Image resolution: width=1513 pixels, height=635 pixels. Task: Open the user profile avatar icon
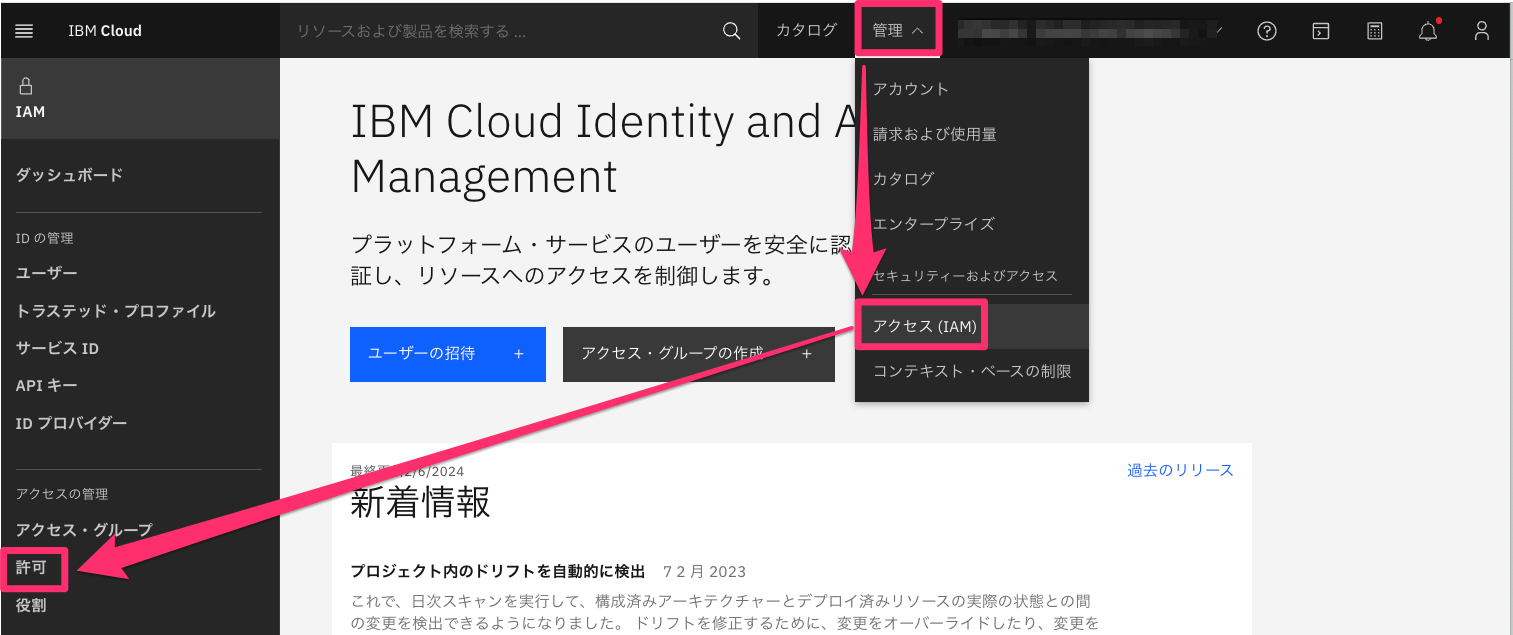pyautogui.click(x=1482, y=31)
